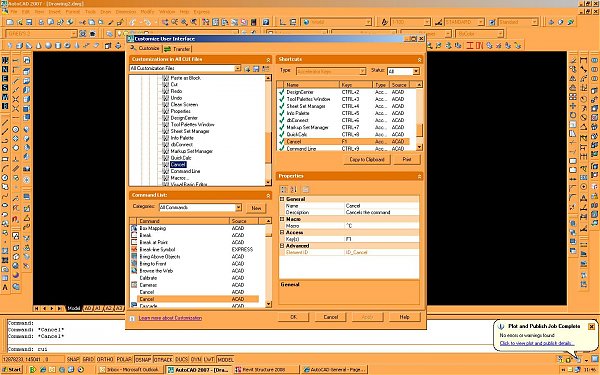Switch to the Customize tab
This screenshot has height=375, width=600.
145,48
